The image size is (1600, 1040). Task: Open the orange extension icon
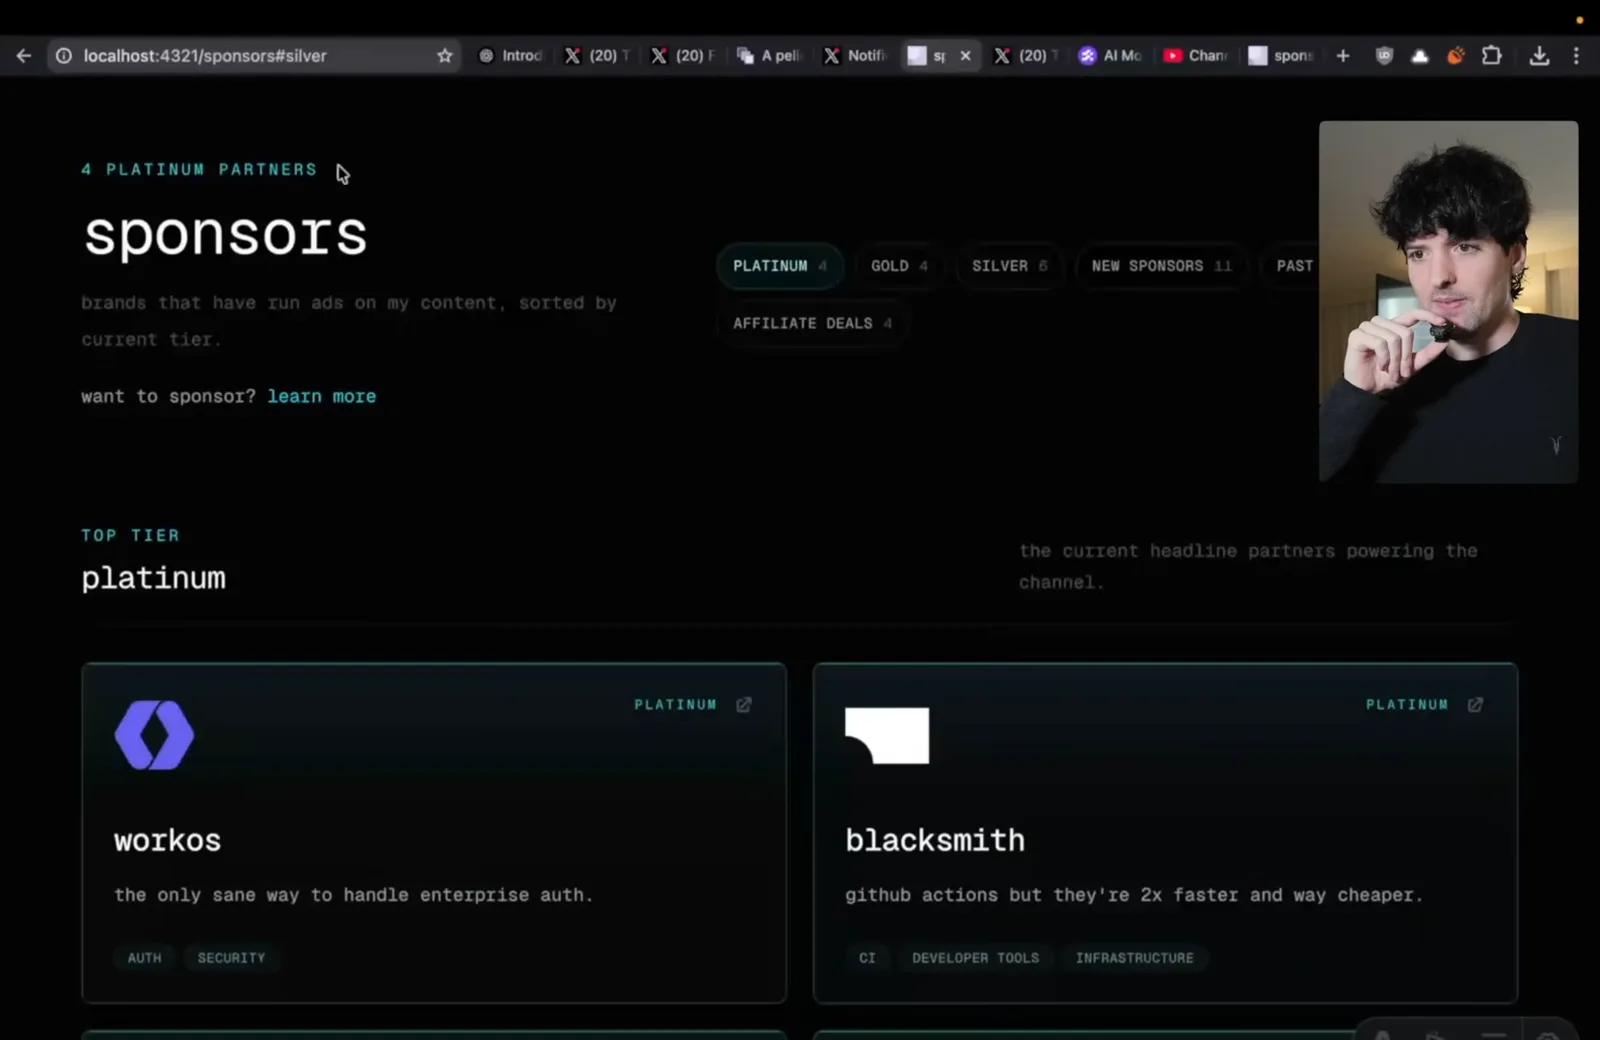(x=1456, y=56)
